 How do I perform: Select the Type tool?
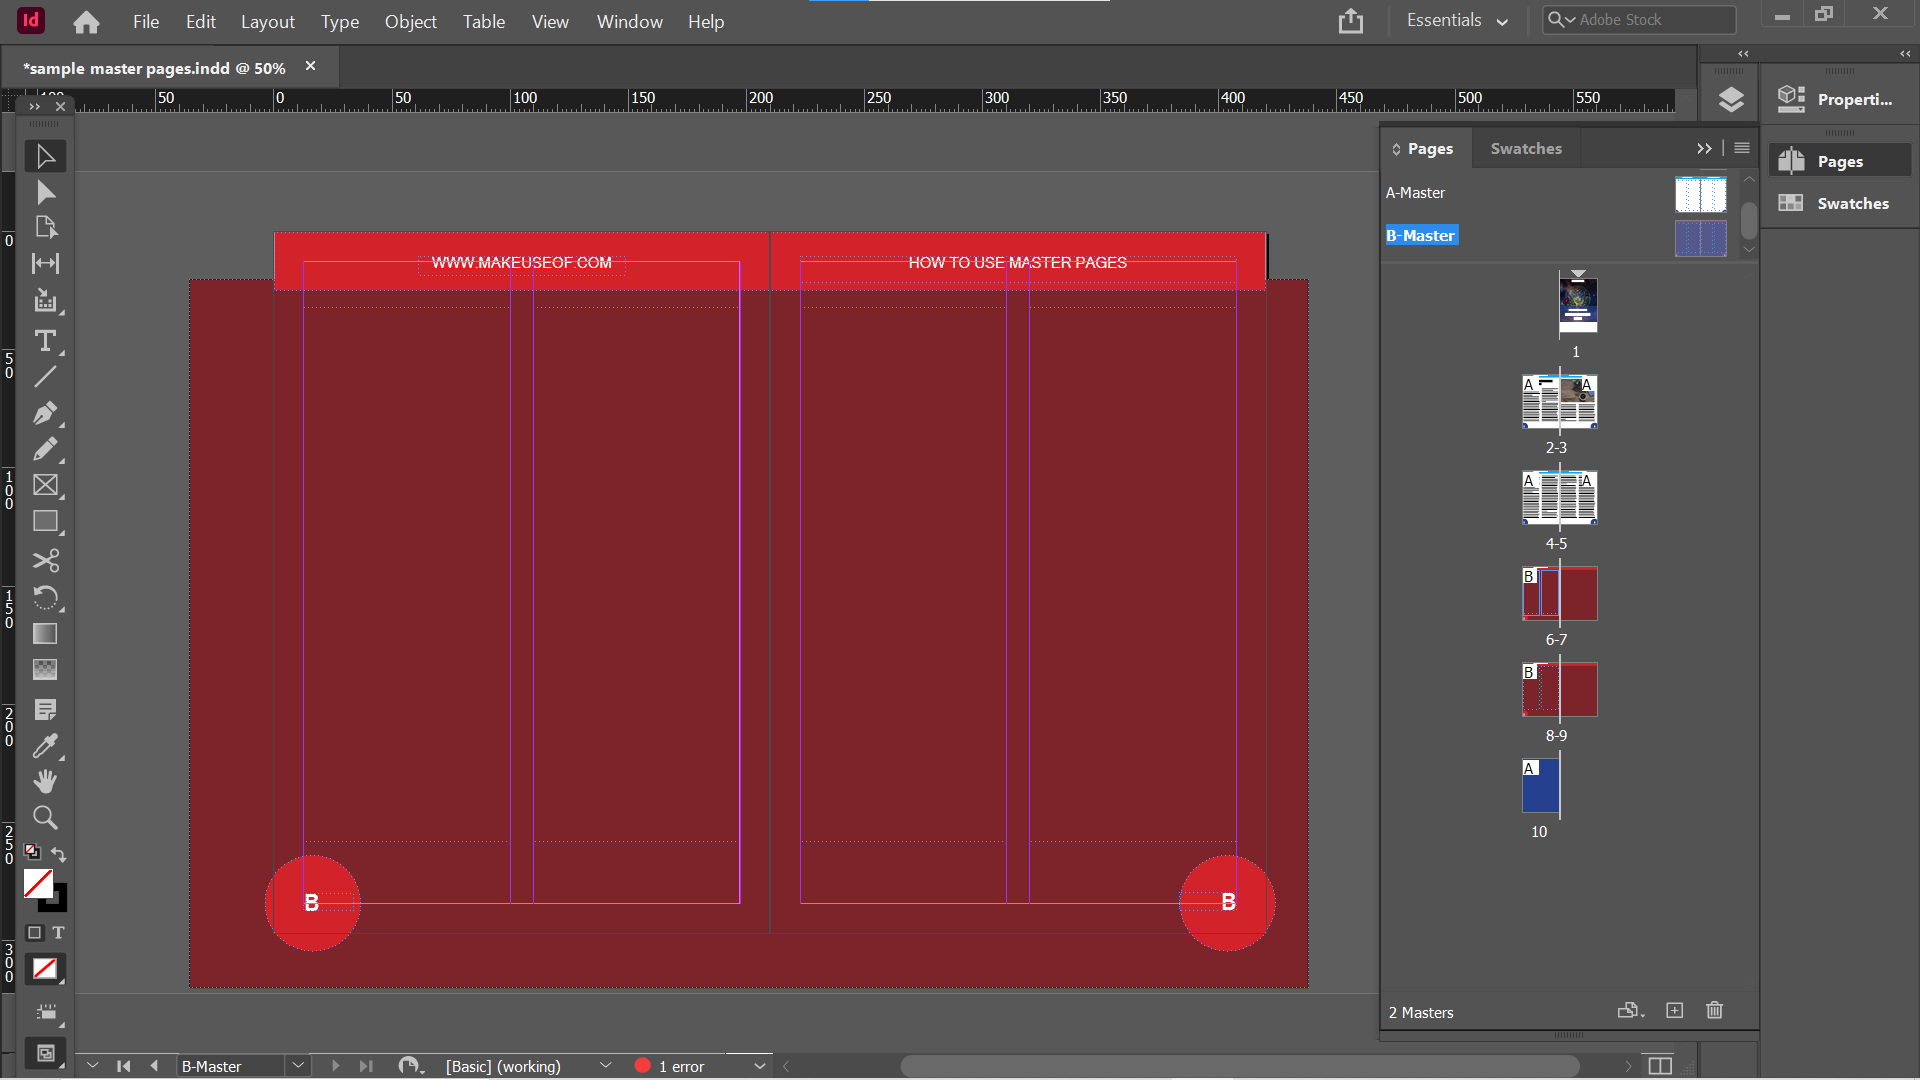[45, 341]
